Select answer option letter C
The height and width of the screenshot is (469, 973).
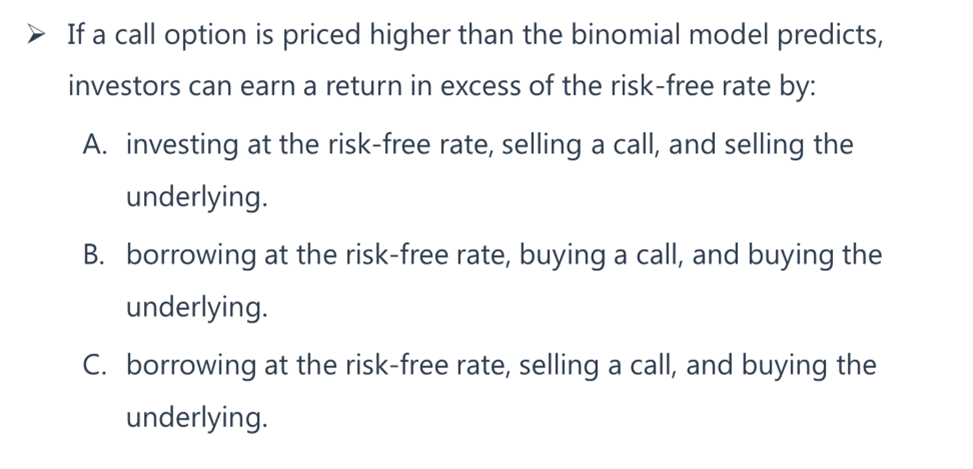coord(97,366)
